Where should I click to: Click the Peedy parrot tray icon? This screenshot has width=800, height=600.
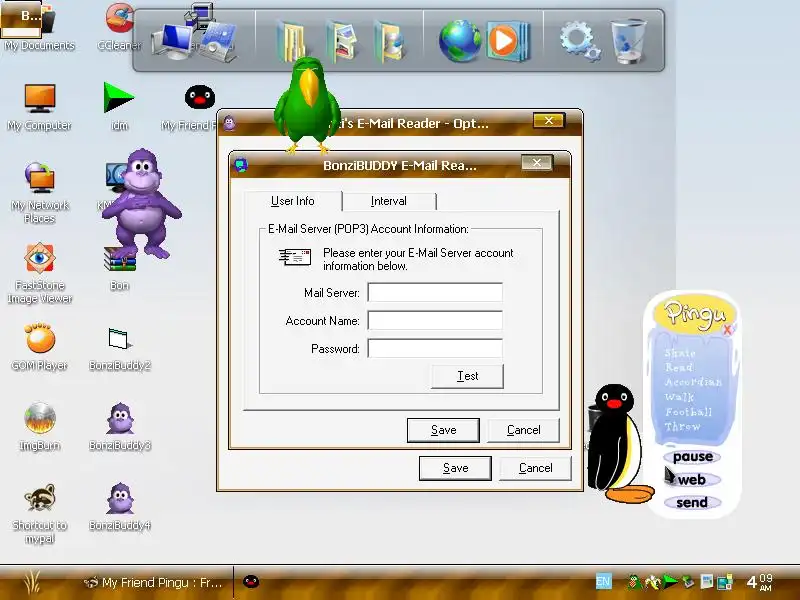[634, 582]
